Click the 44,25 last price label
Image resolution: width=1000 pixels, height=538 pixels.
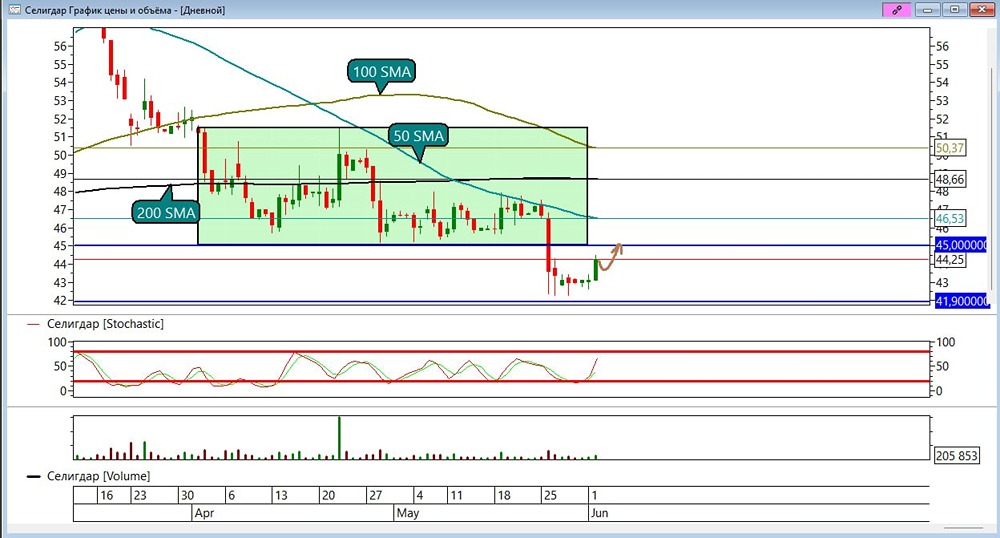tap(950, 260)
